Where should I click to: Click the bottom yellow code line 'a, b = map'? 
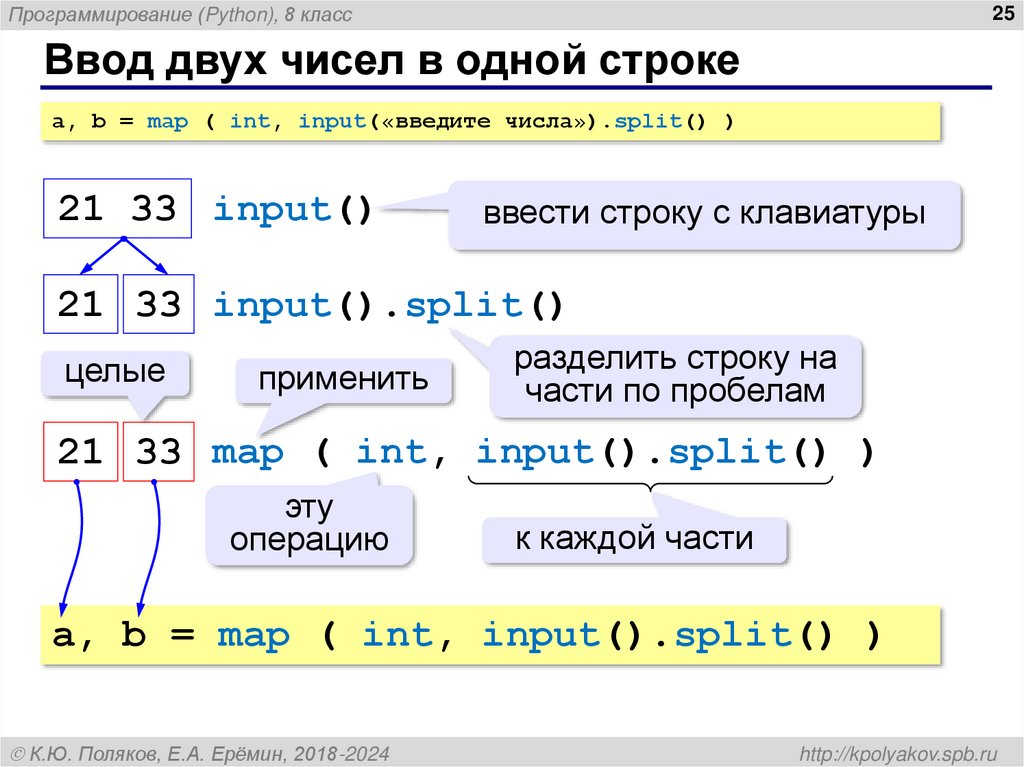coord(490,635)
